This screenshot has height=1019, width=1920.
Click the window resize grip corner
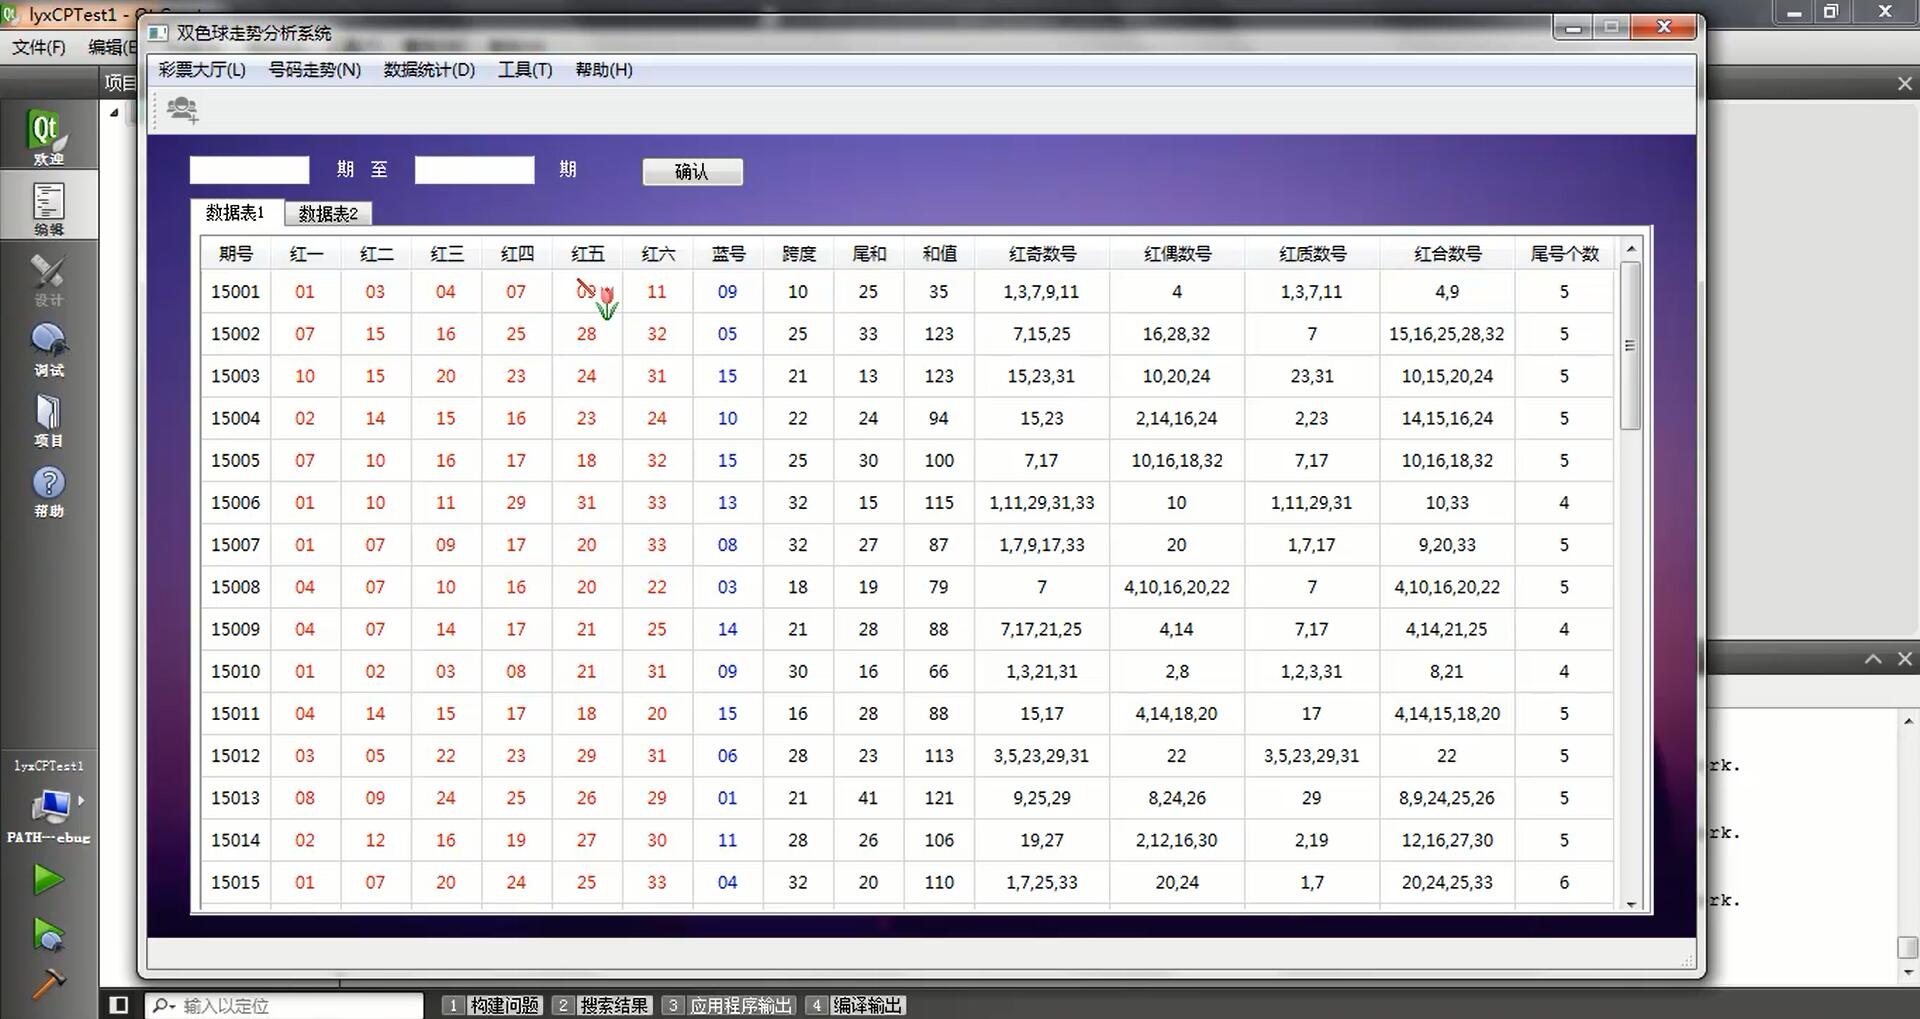point(1688,961)
